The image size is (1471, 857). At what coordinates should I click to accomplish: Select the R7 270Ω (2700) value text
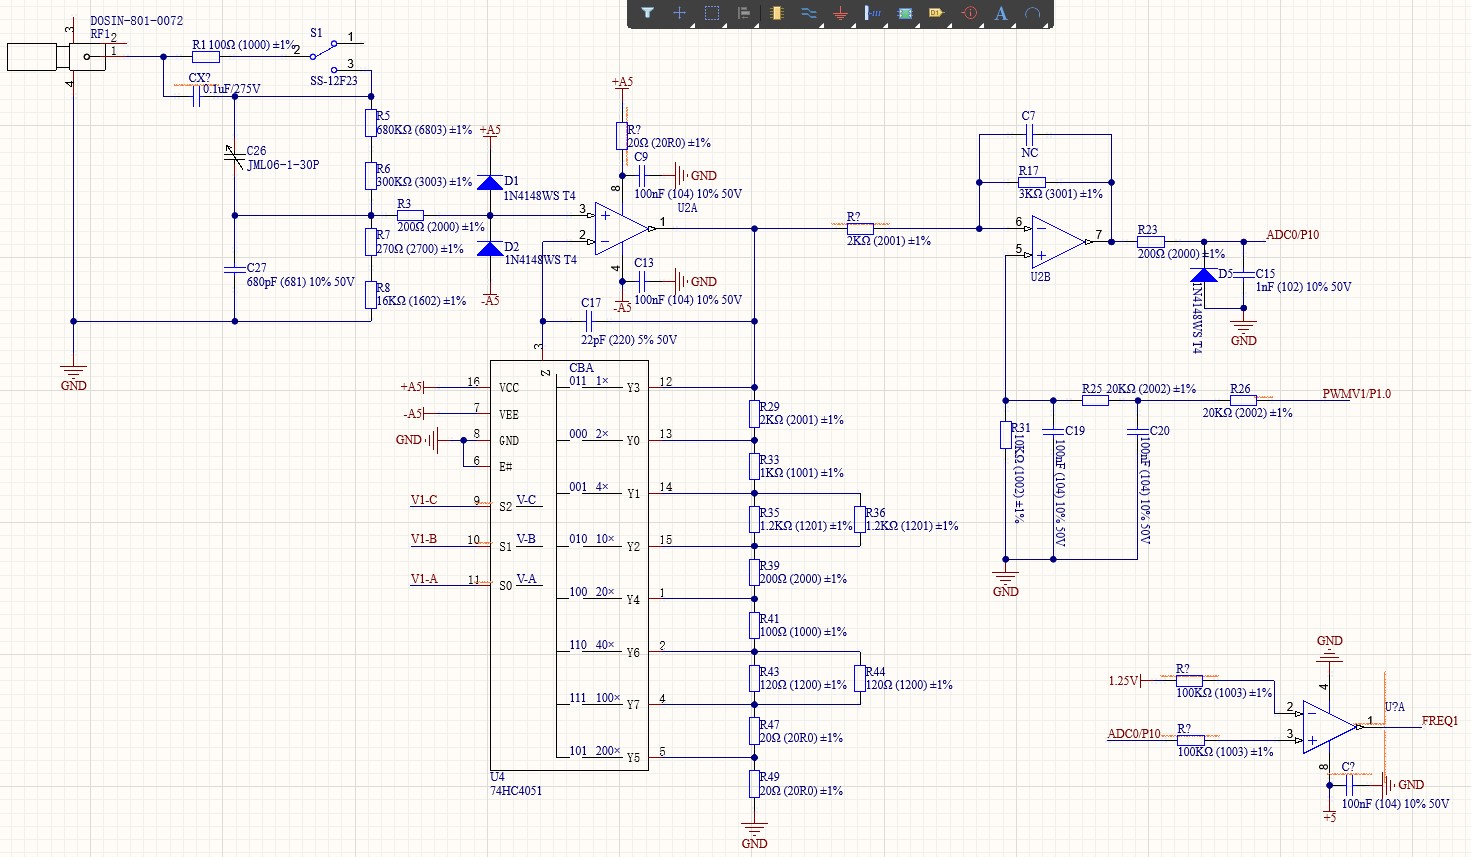(x=420, y=249)
